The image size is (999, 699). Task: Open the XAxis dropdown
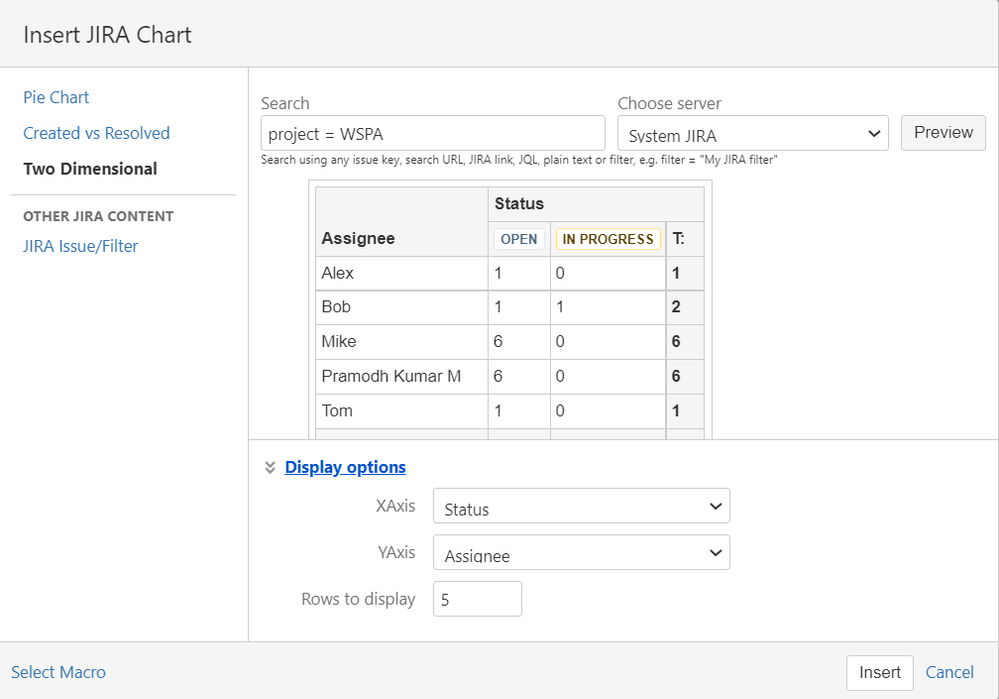point(580,506)
